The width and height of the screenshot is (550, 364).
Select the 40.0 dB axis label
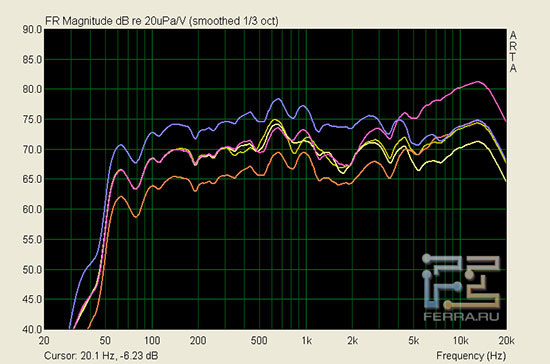(32, 329)
